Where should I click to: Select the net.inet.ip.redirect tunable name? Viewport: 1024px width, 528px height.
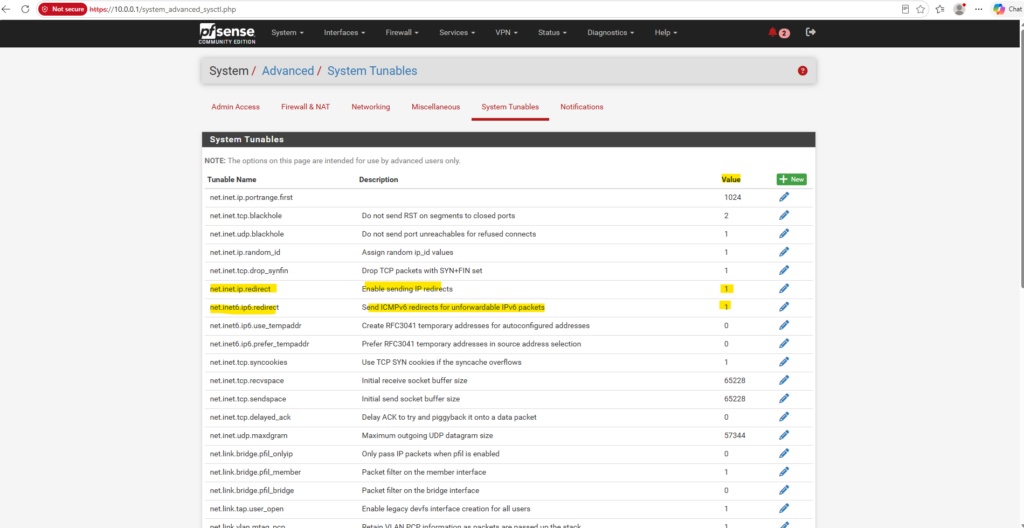point(242,288)
